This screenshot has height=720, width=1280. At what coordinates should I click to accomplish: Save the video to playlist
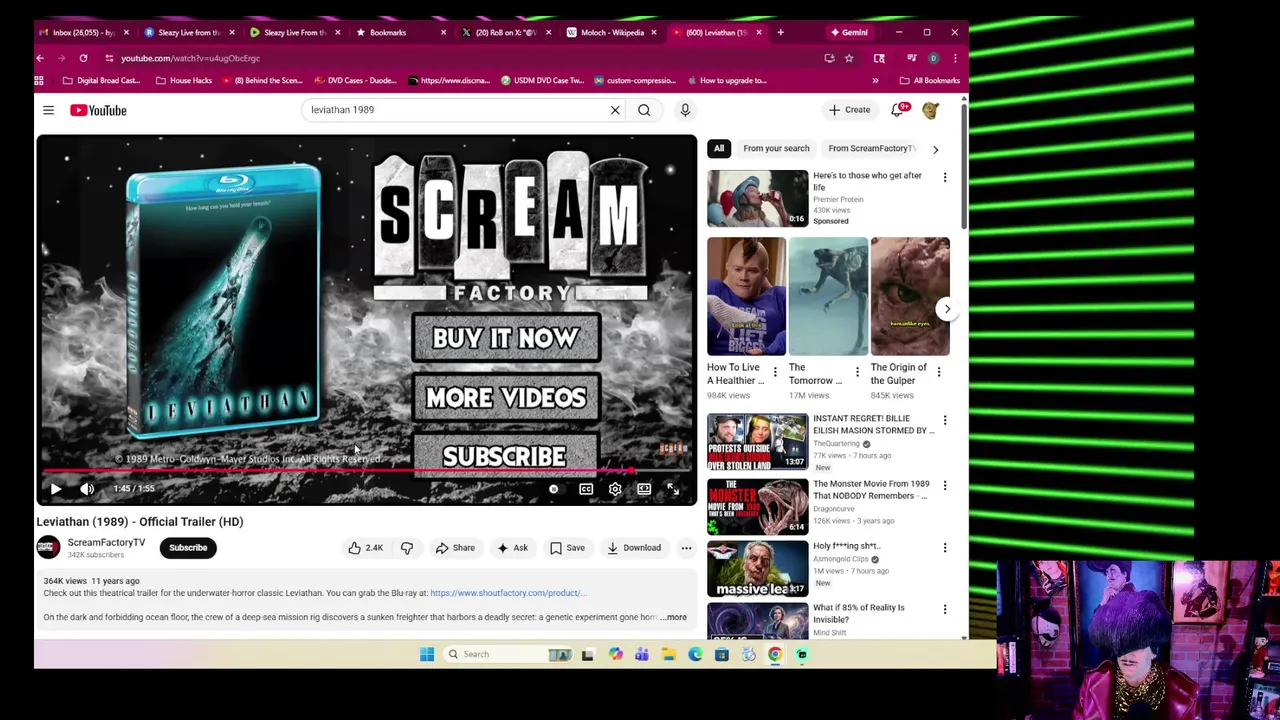(x=567, y=547)
